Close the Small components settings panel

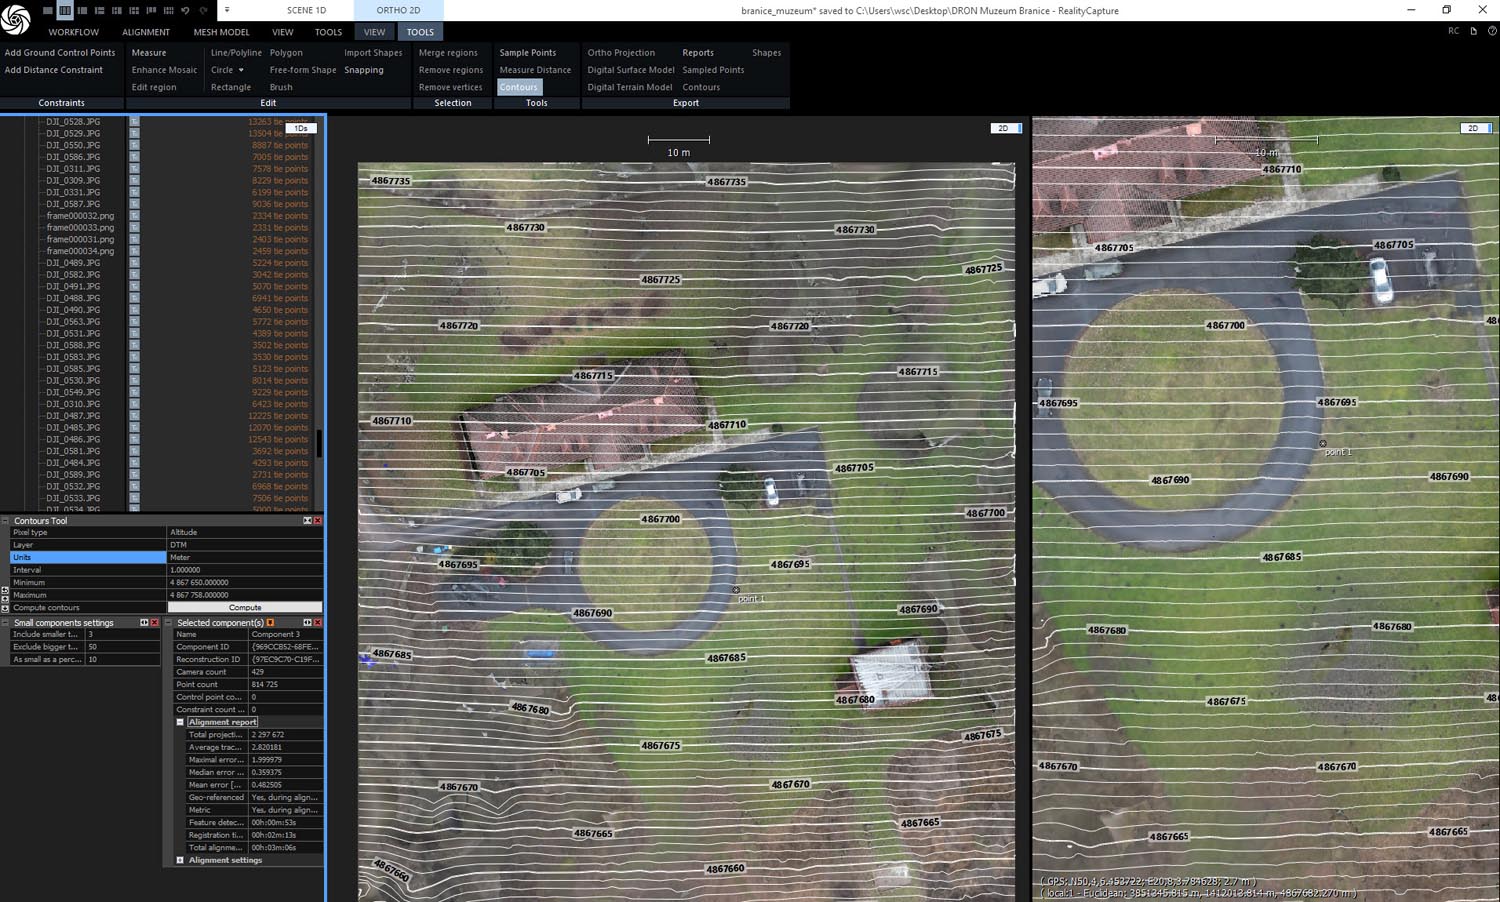pyautogui.click(x=154, y=623)
